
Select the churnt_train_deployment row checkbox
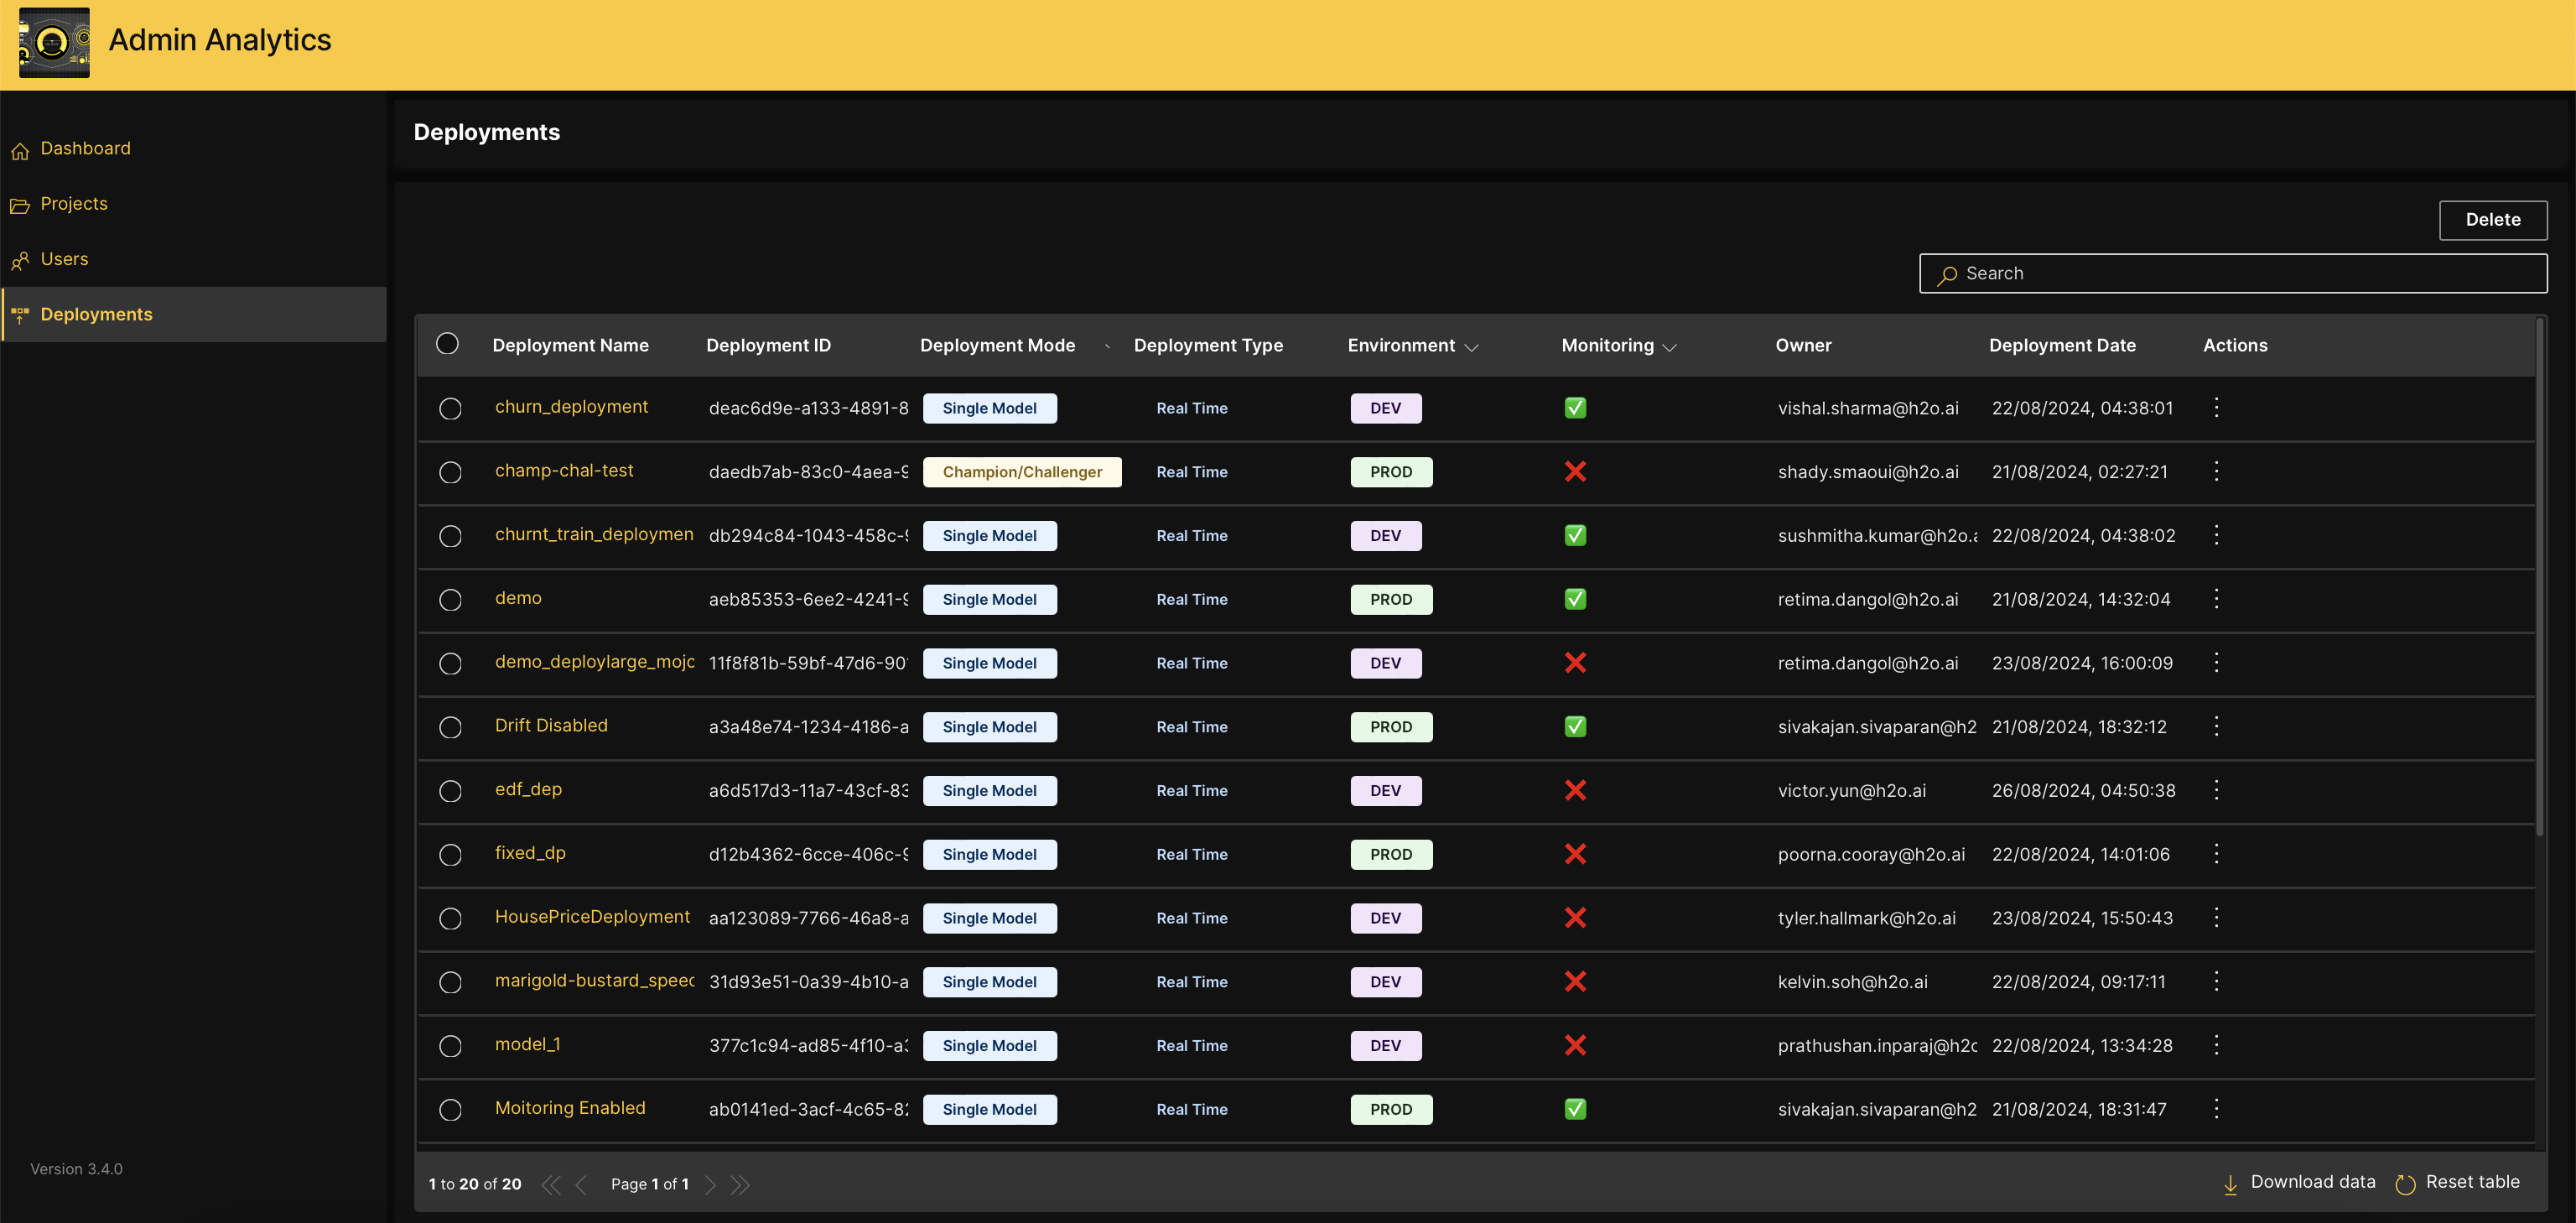pos(450,536)
